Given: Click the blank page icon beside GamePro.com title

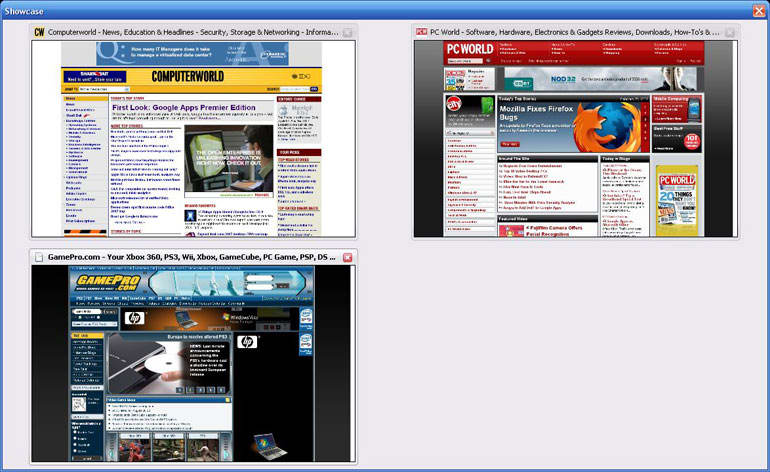Looking at the screenshot, I should pyautogui.click(x=39, y=257).
